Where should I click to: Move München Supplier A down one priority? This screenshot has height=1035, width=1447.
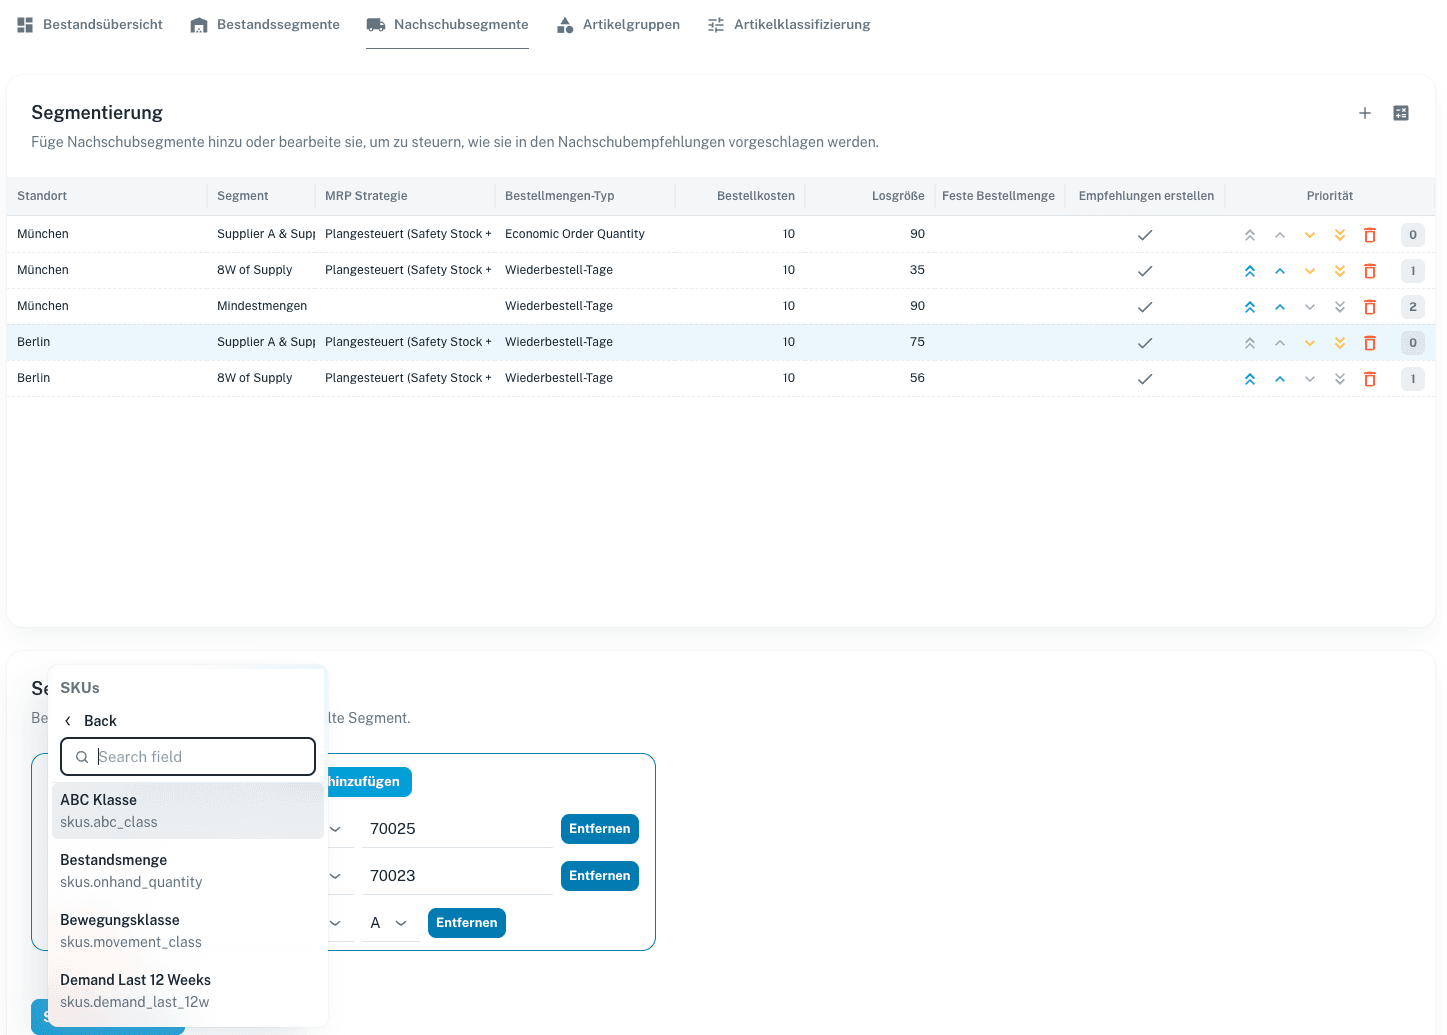pos(1310,235)
